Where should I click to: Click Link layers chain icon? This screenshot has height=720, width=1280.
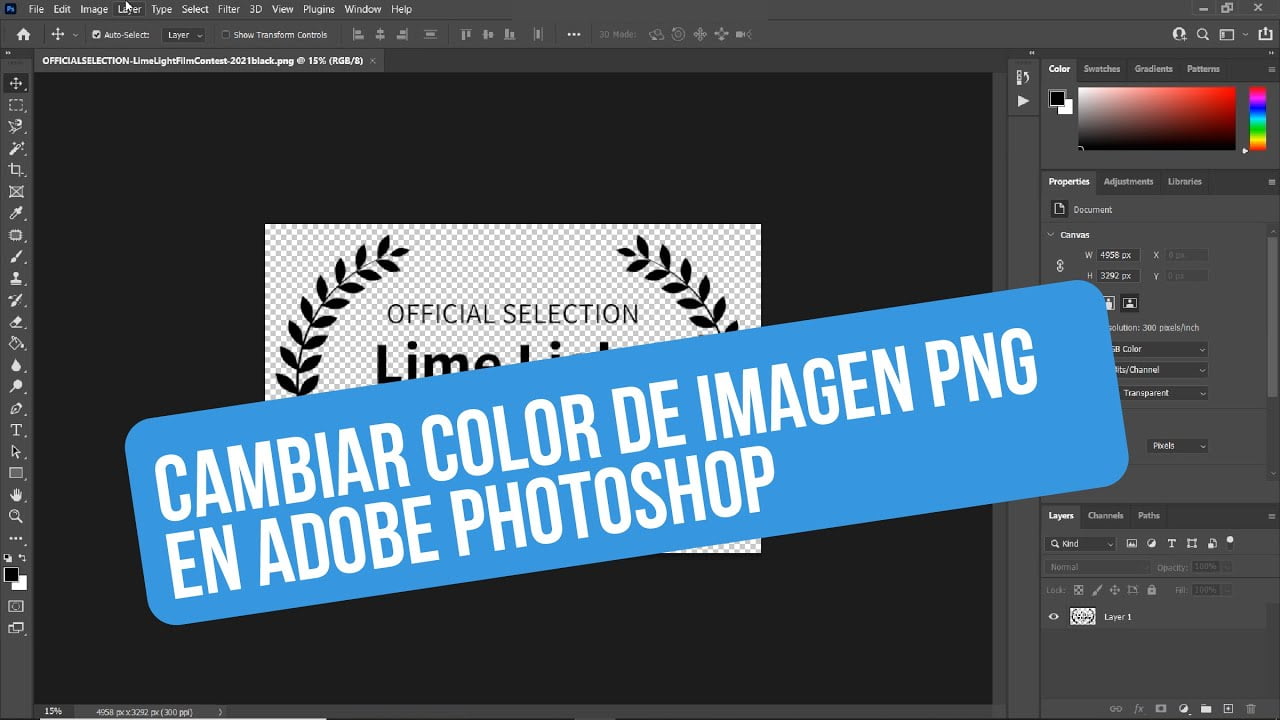(1115, 709)
